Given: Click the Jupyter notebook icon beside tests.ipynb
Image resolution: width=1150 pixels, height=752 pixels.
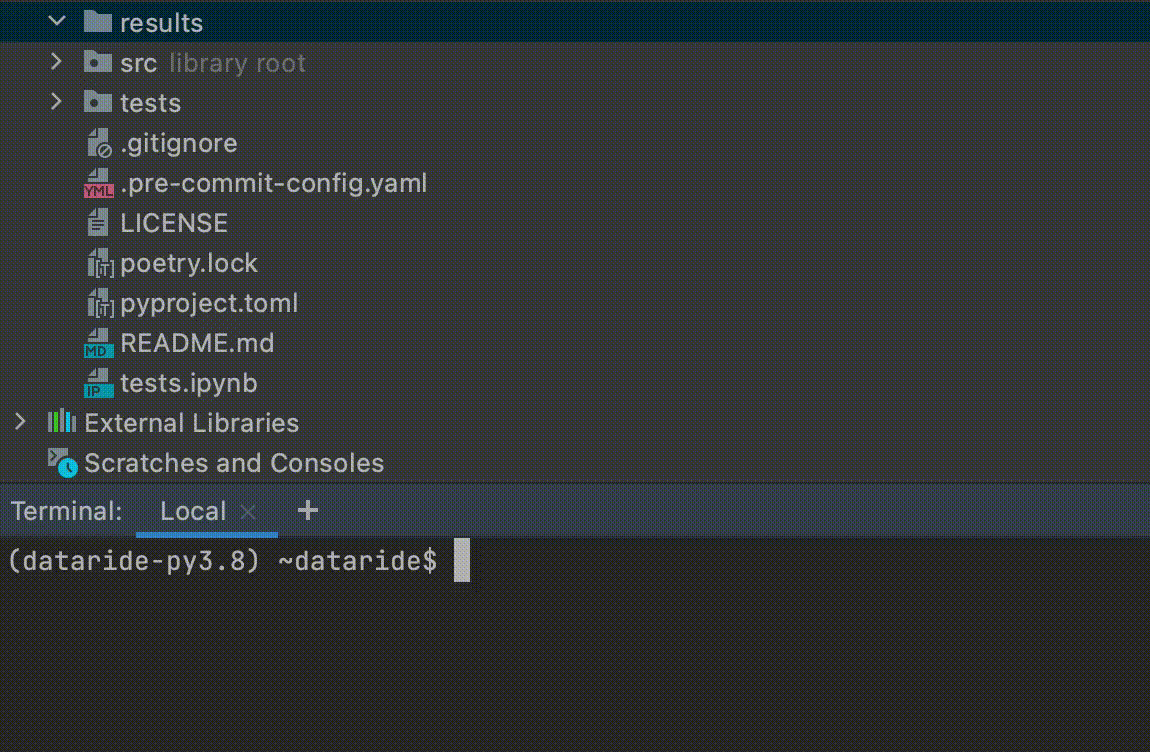Looking at the screenshot, I should [97, 382].
